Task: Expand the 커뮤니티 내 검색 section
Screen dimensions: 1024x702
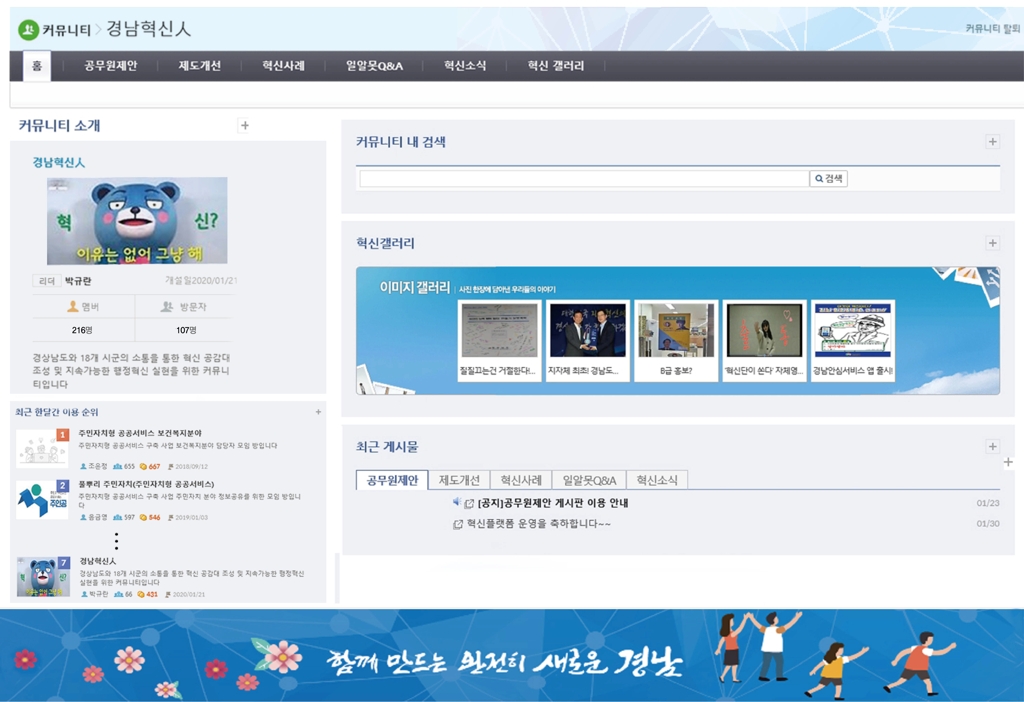Action: coord(992,142)
